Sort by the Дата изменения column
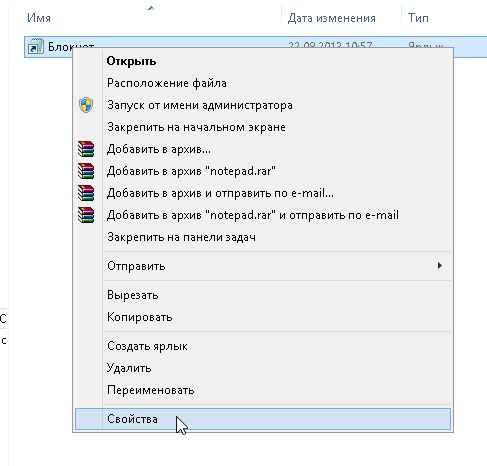Viewport: 487px width, 466px height. tap(332, 18)
